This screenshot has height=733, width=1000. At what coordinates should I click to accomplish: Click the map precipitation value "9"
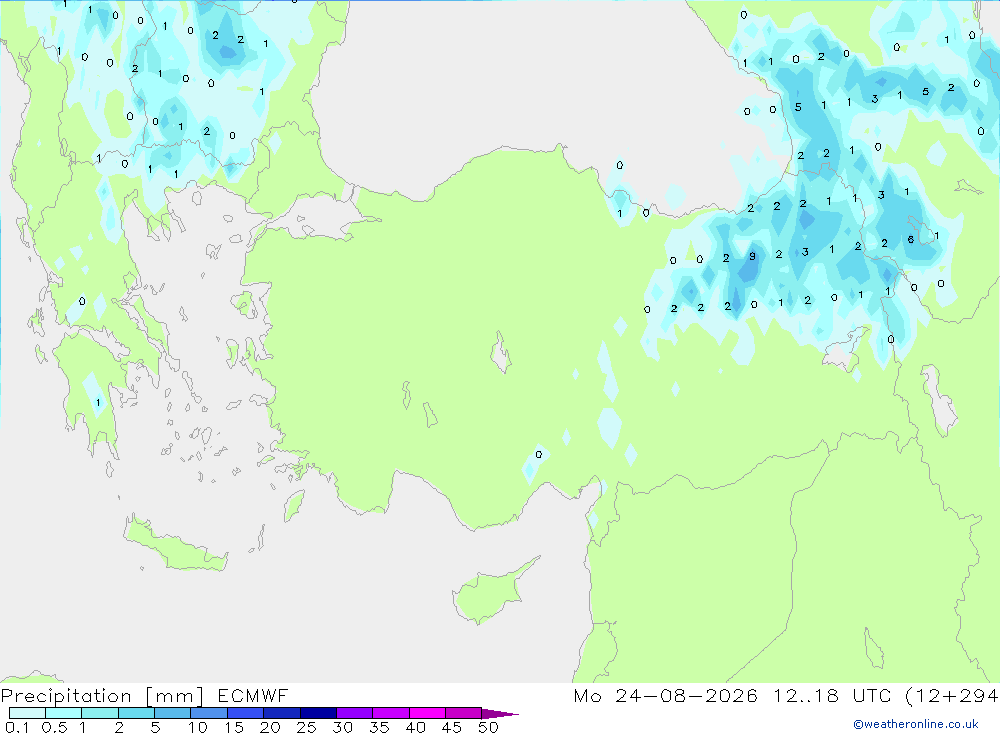point(753,256)
